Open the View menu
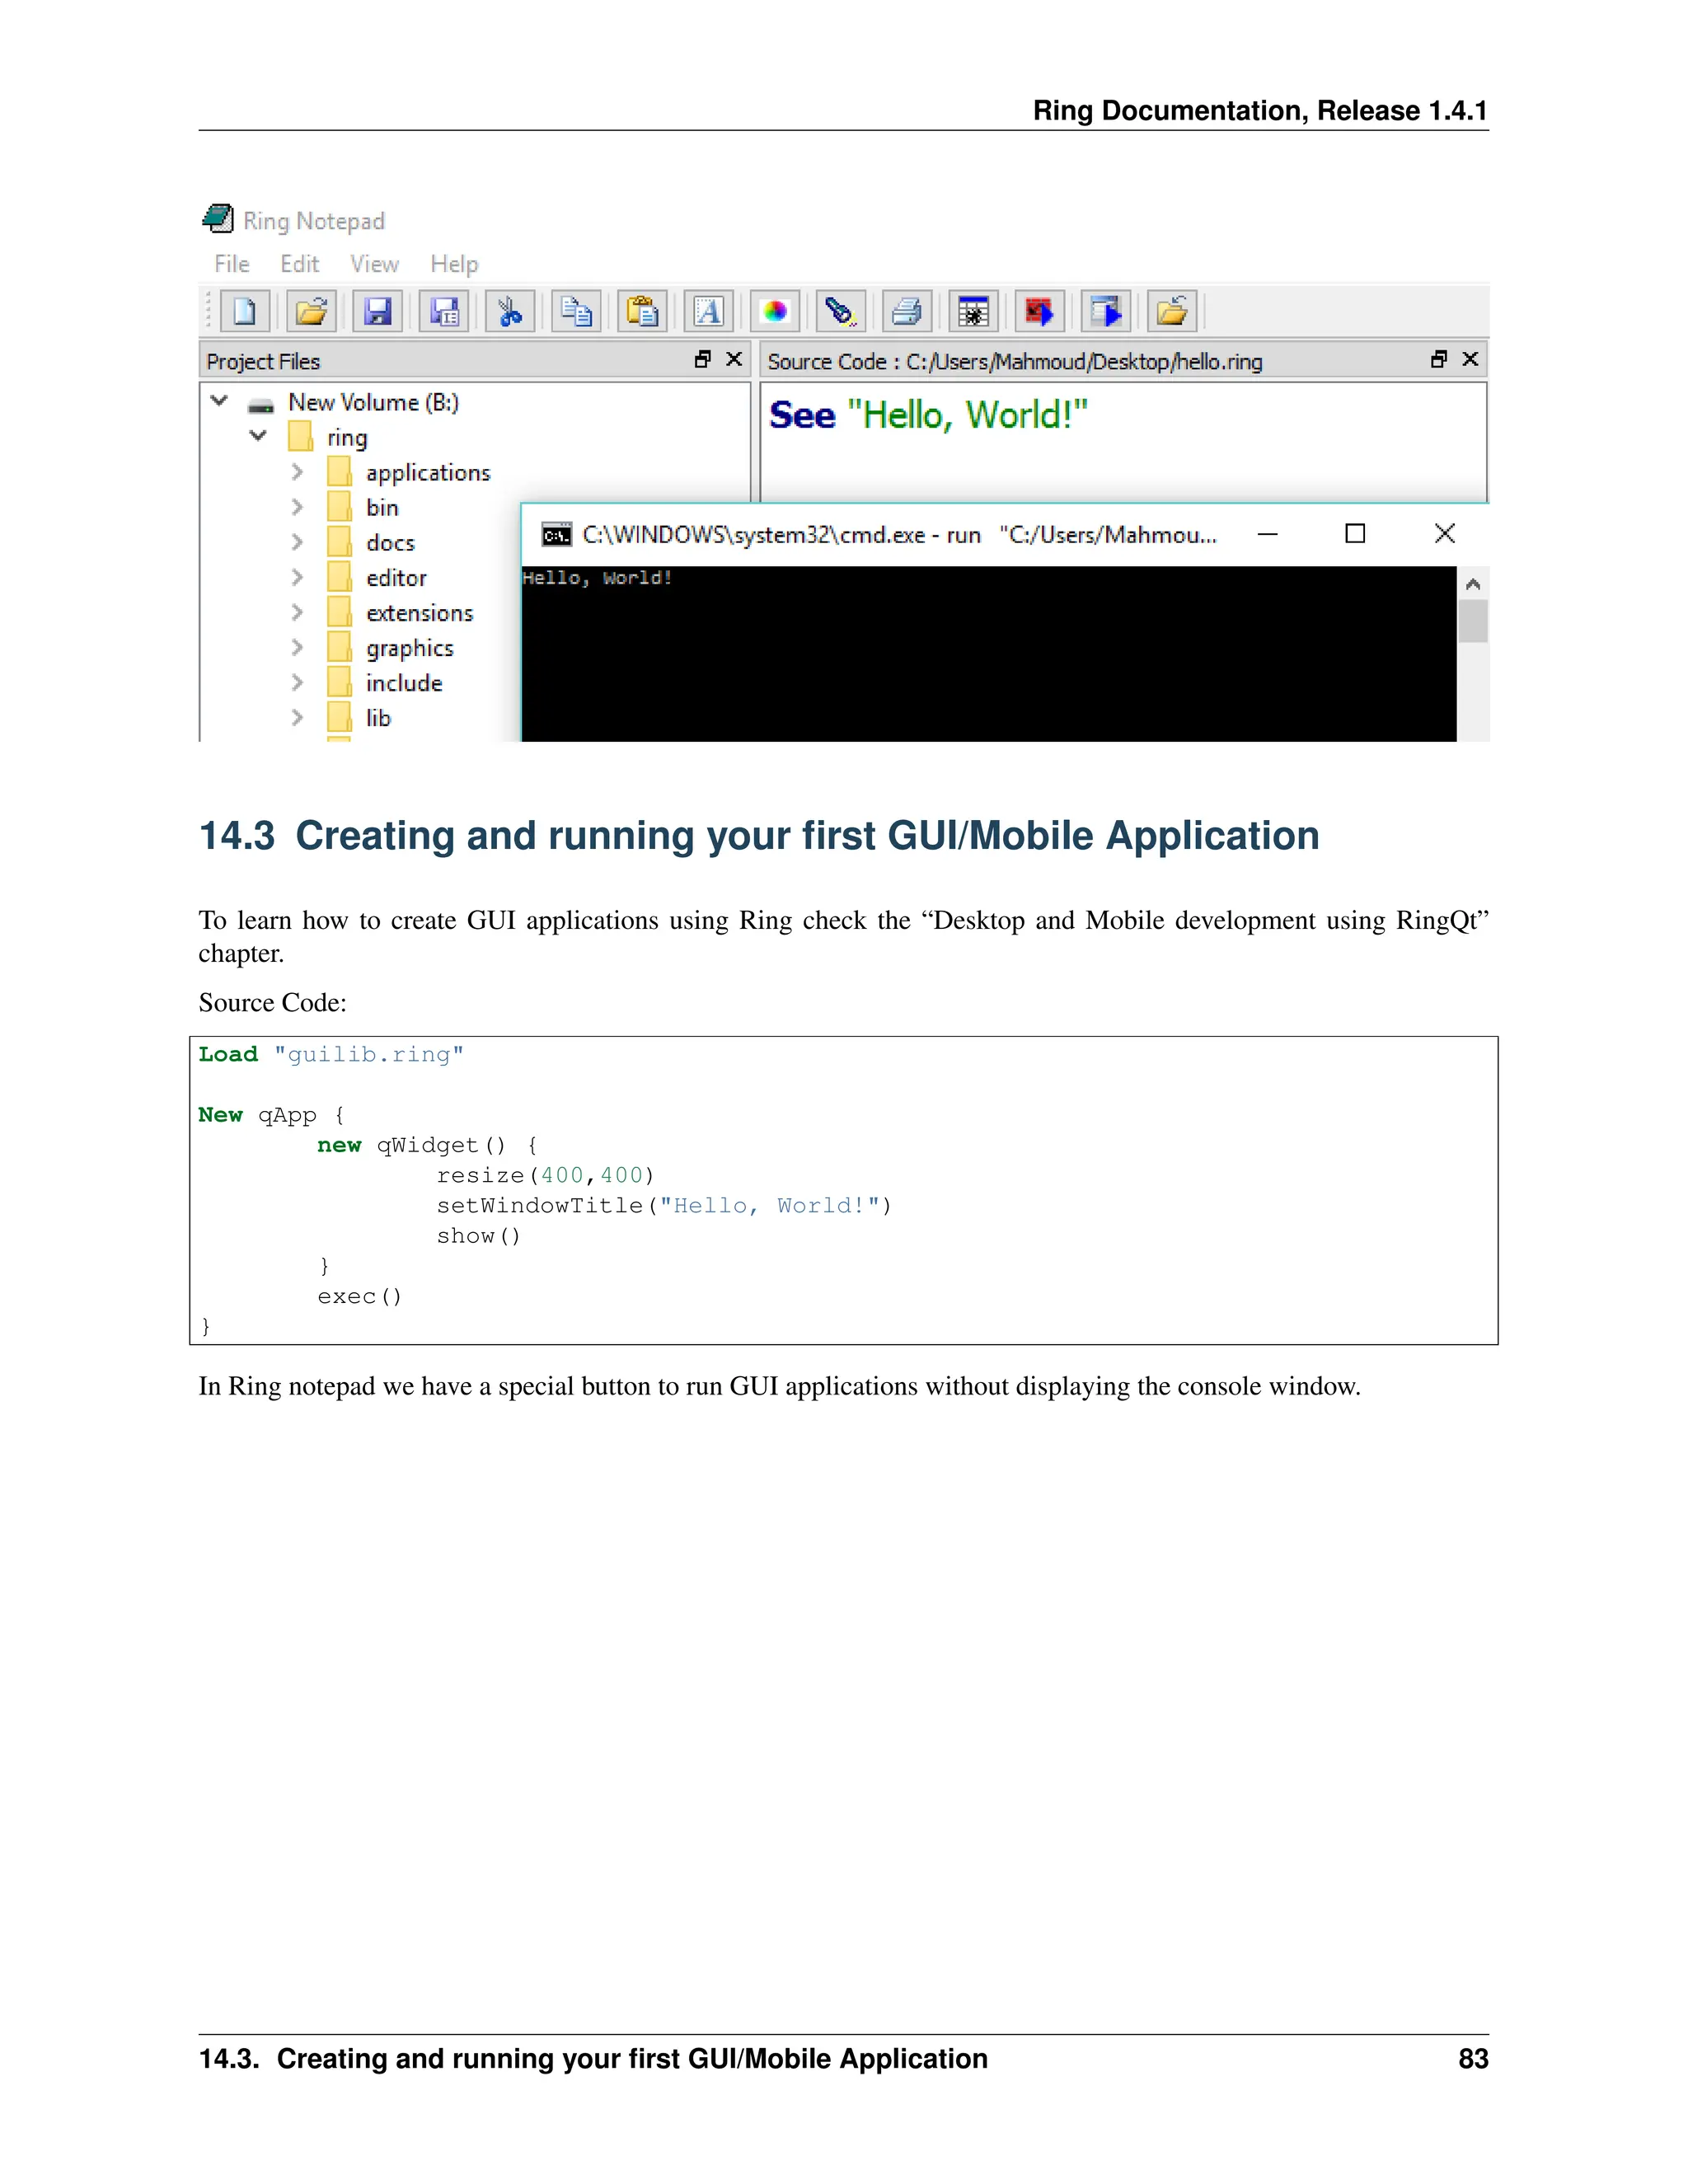1688x2184 pixels. 374,264
